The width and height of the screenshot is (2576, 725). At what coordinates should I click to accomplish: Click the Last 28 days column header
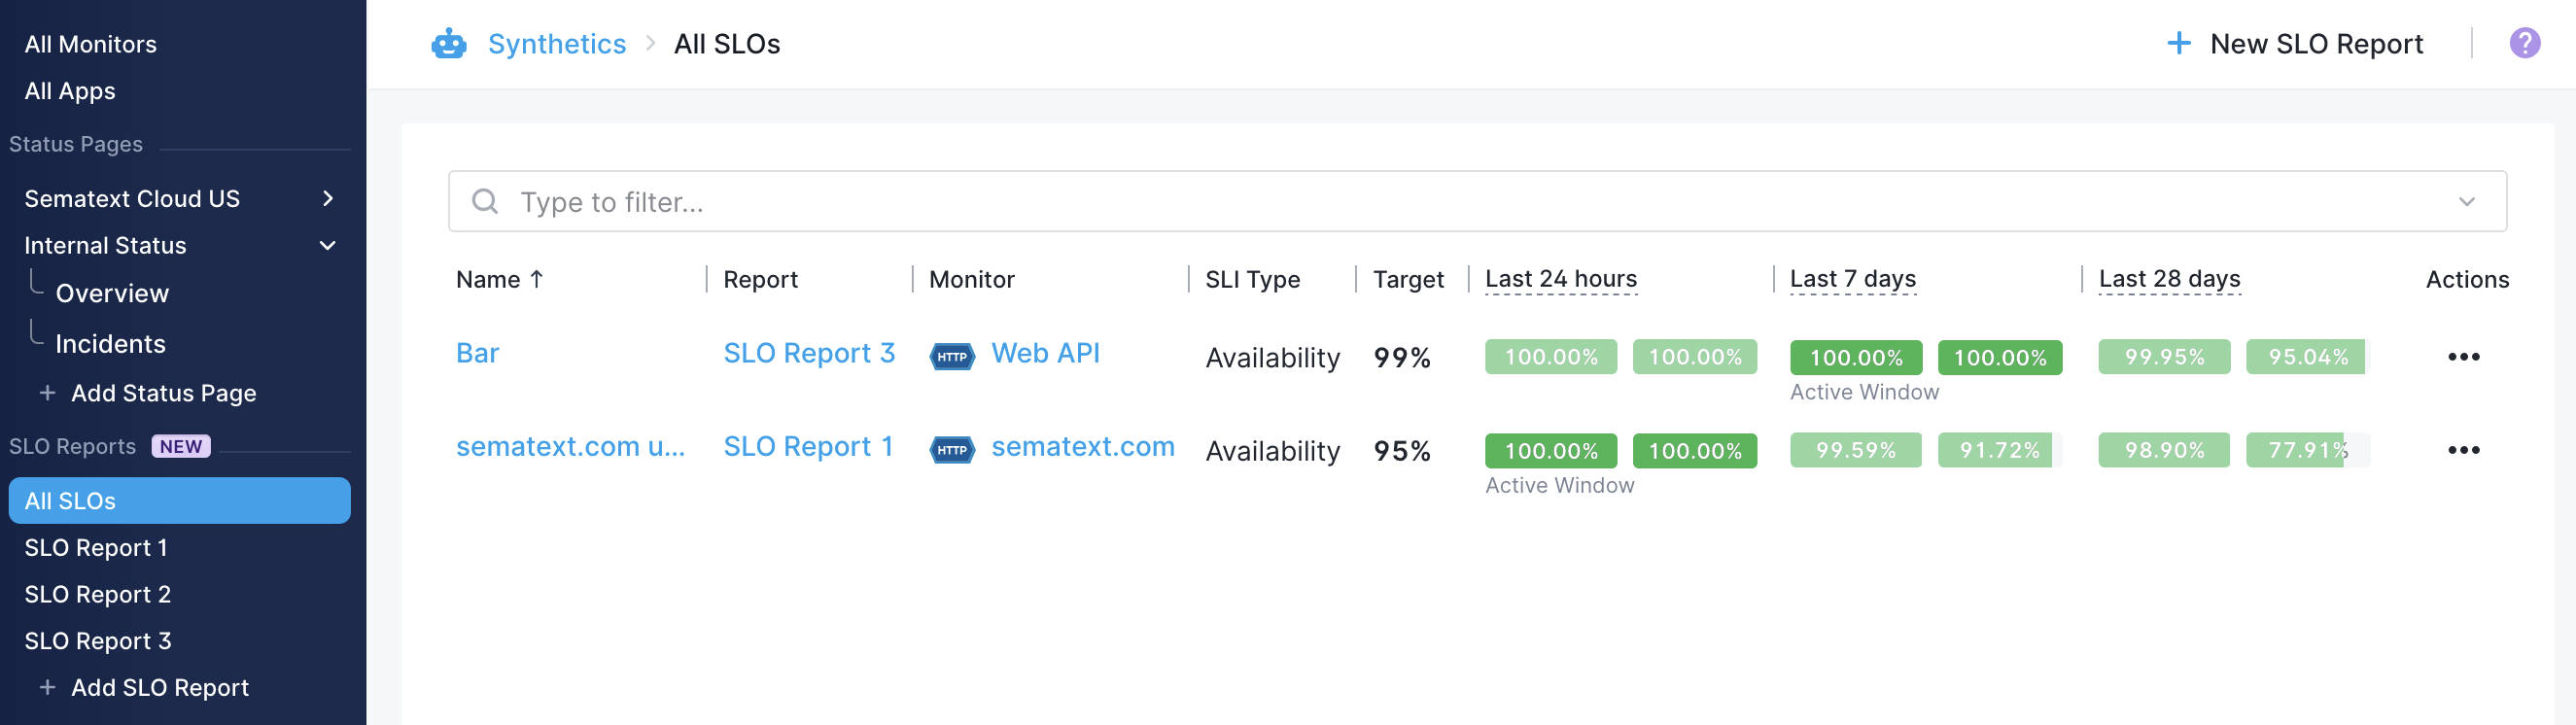[2169, 279]
